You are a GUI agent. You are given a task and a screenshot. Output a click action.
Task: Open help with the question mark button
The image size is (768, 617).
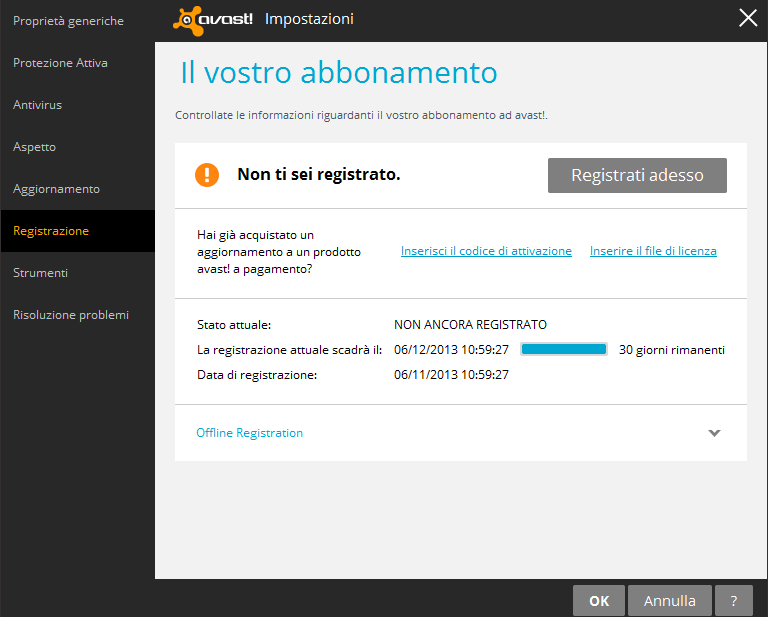click(734, 601)
